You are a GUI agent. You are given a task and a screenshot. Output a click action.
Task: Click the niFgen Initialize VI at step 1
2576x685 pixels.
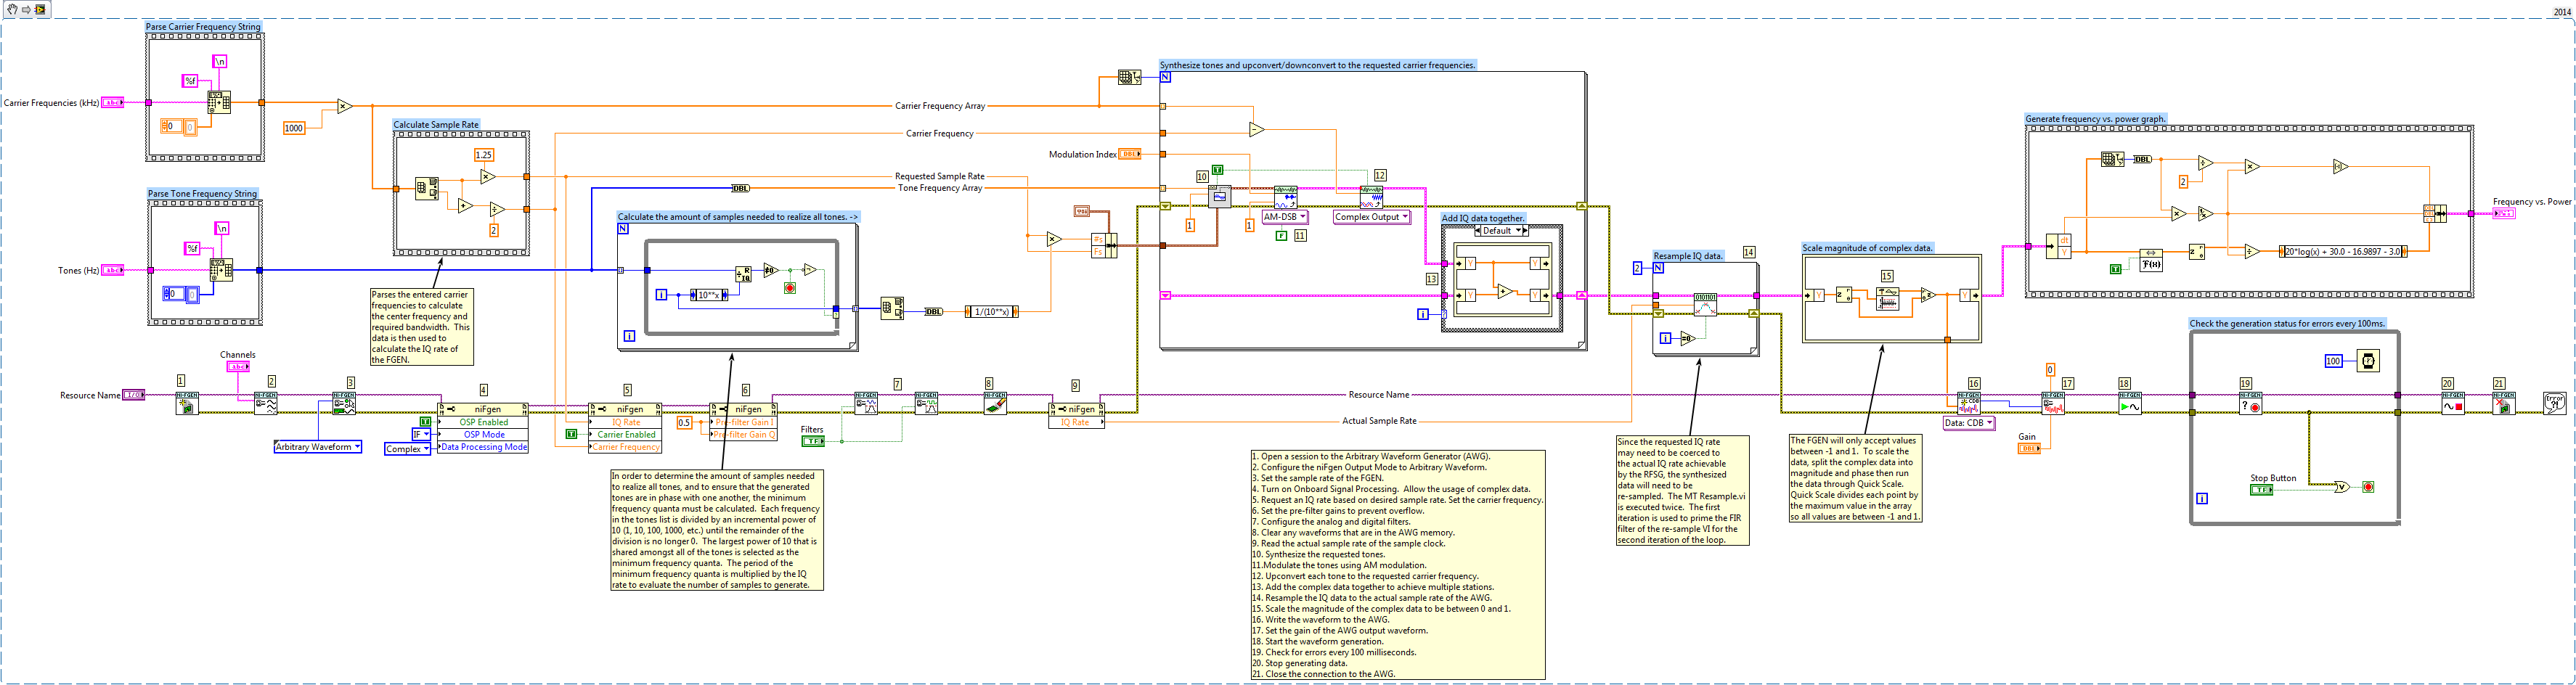(187, 403)
